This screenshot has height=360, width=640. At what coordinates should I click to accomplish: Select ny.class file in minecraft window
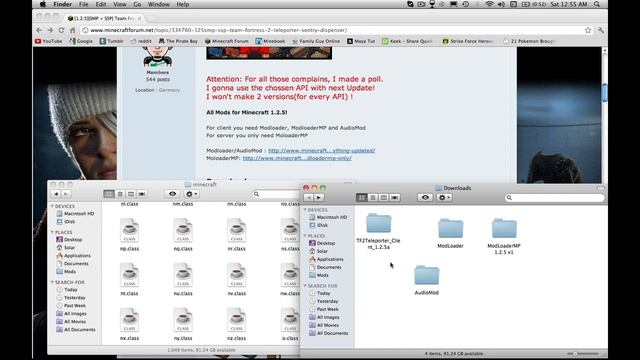coord(183,324)
